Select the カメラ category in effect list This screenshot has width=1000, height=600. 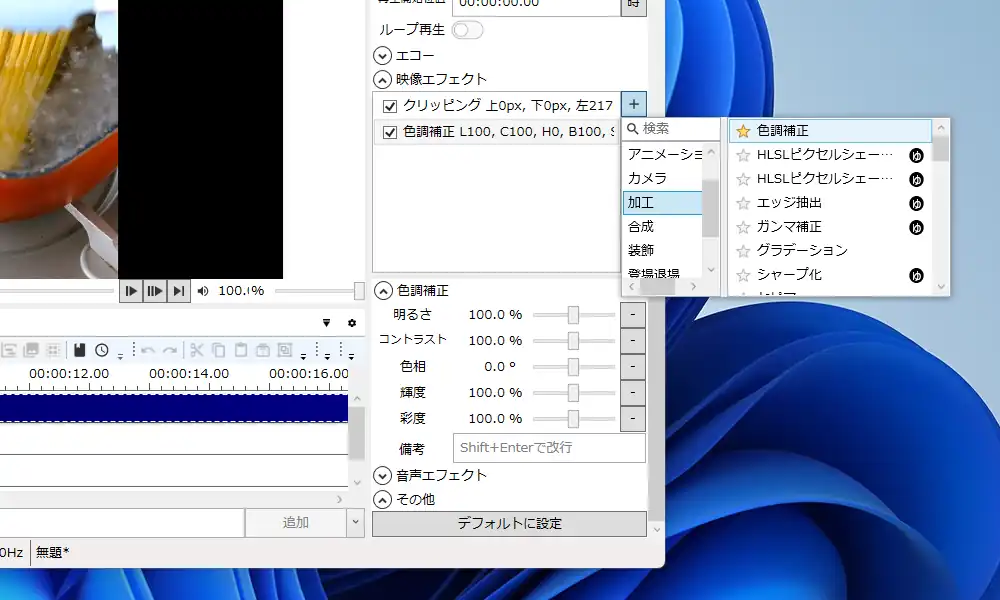(647, 178)
